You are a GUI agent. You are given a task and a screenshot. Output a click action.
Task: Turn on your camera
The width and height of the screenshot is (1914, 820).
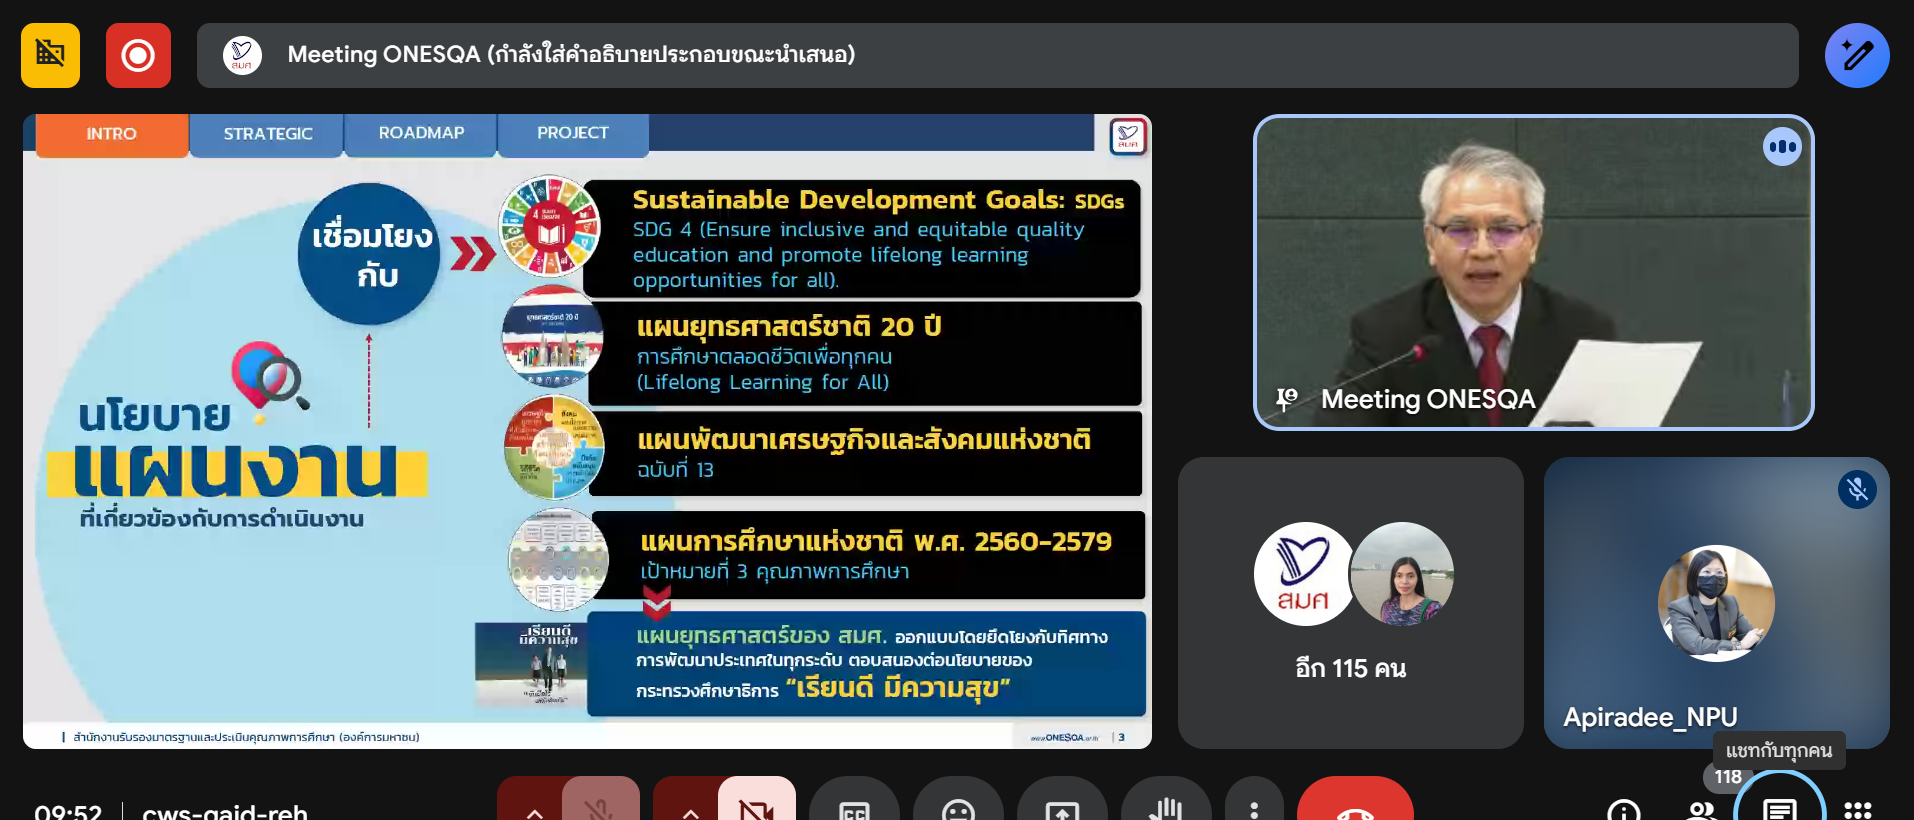[757, 806]
